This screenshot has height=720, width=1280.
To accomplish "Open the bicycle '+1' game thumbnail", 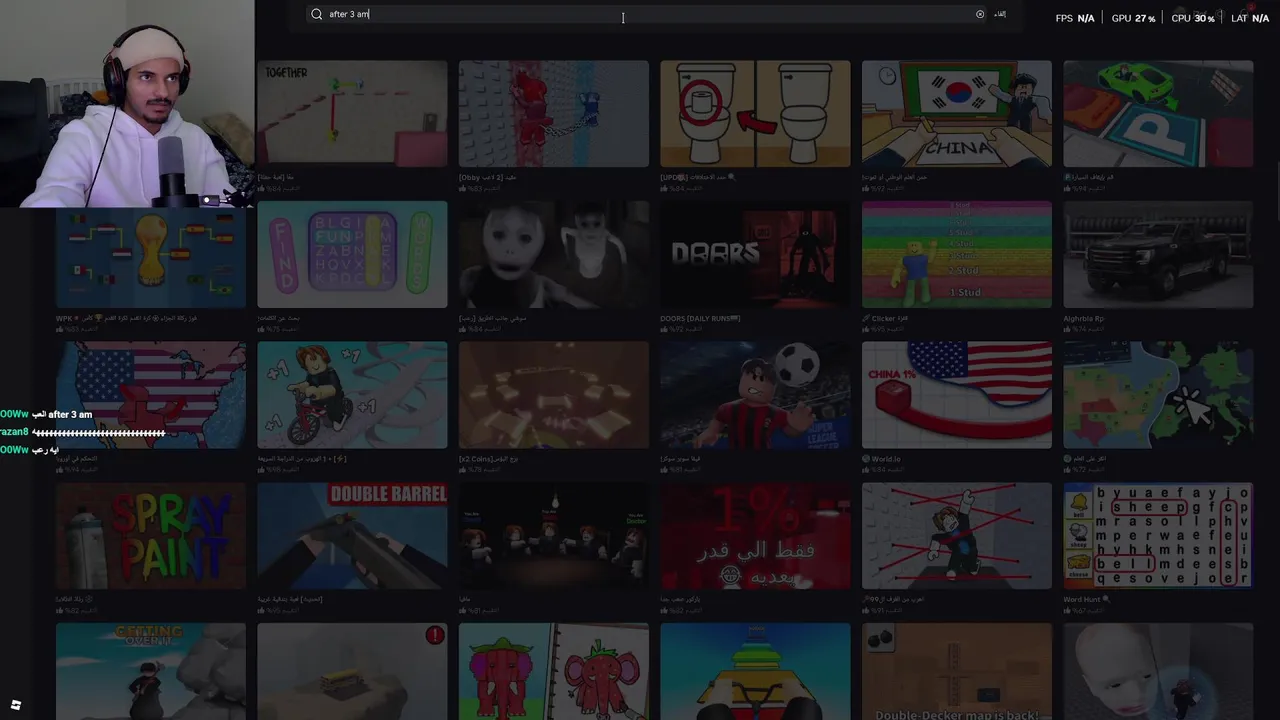I will [352, 395].
